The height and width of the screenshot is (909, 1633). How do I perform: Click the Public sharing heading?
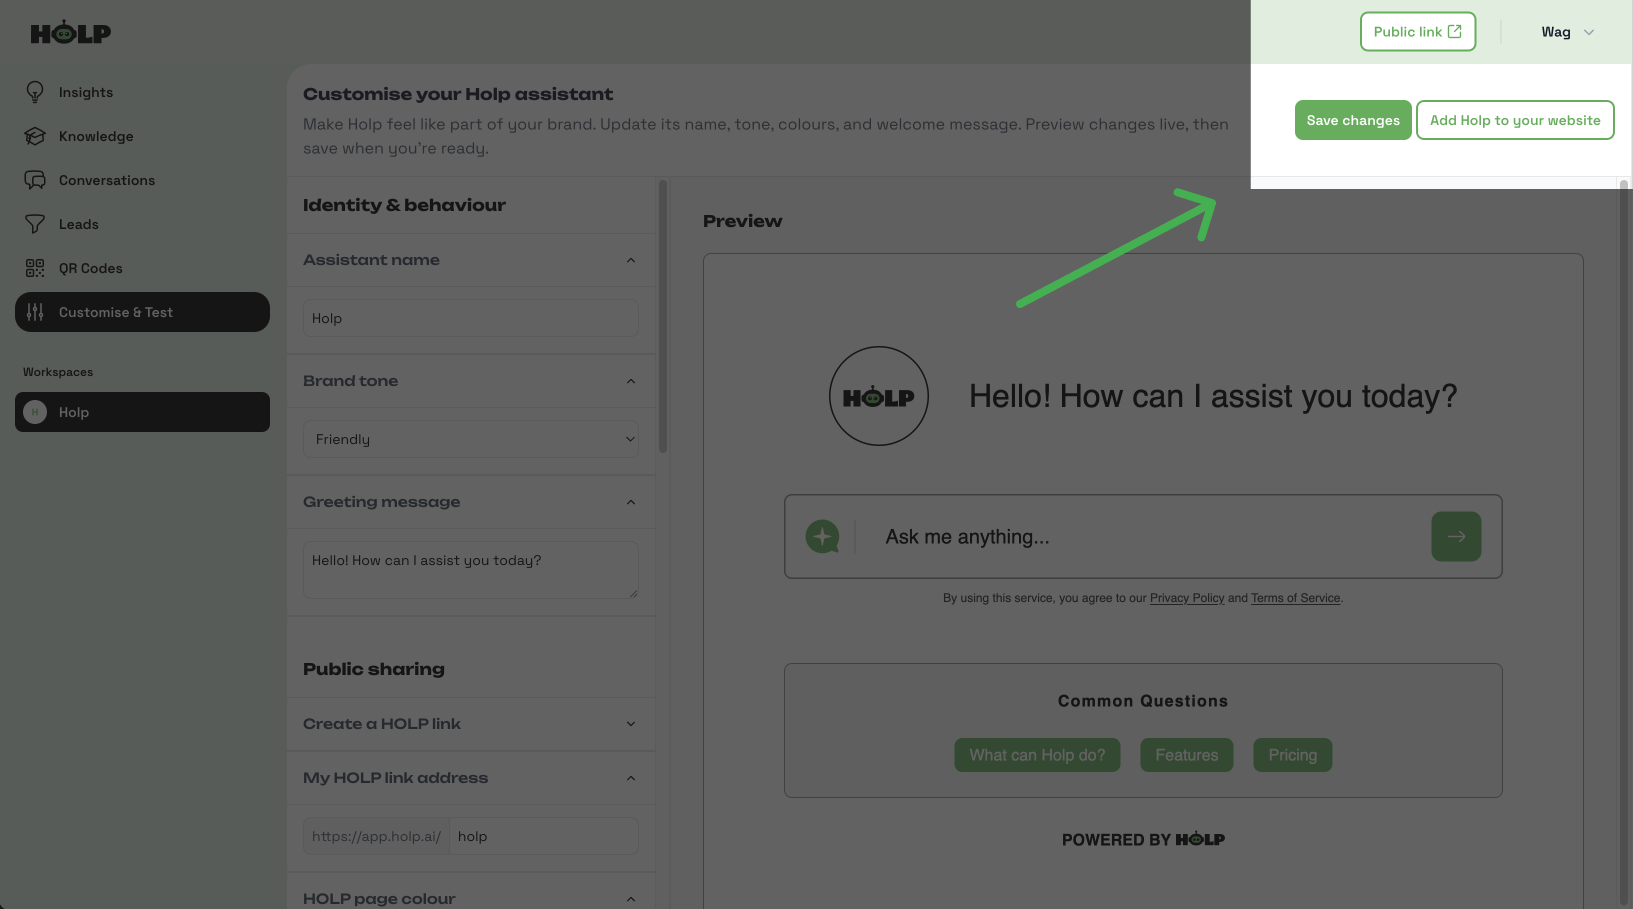tap(374, 669)
